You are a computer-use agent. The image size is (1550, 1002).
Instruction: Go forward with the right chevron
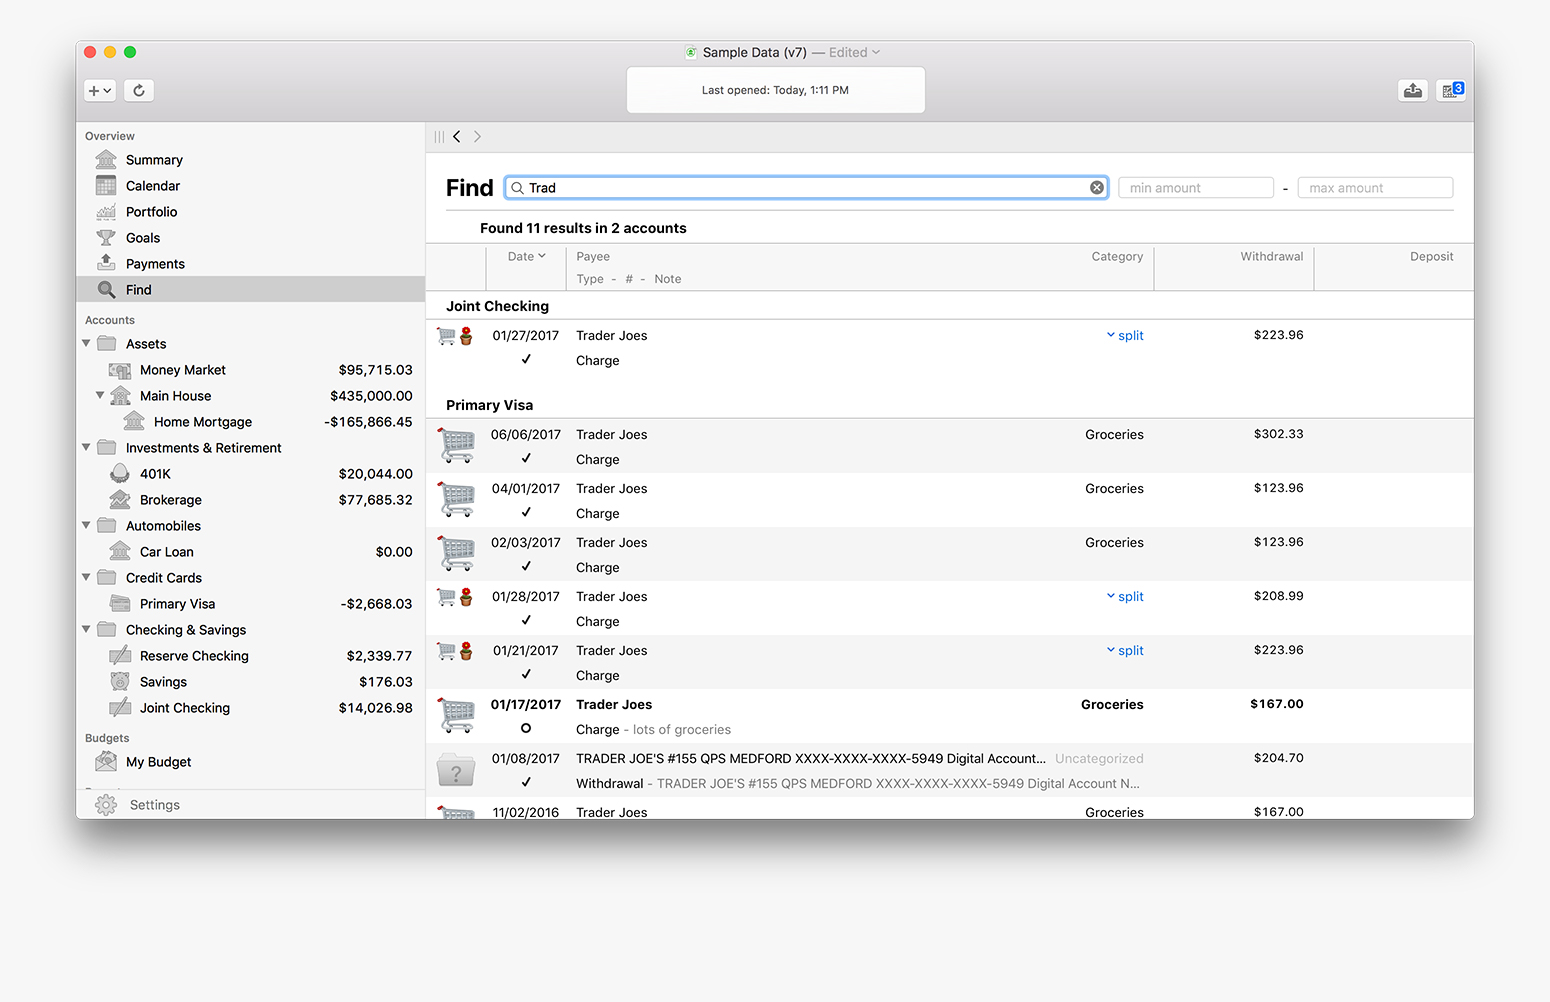click(477, 137)
